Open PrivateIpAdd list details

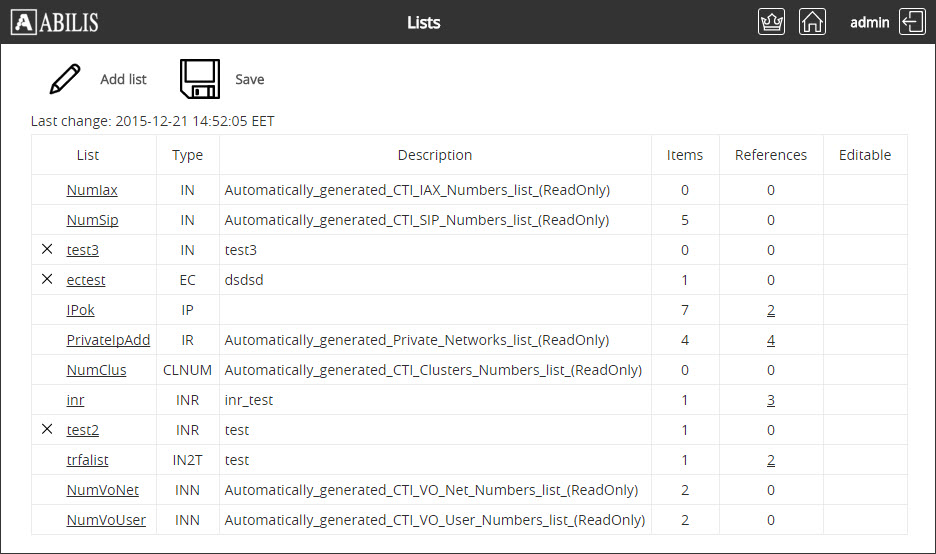(108, 340)
